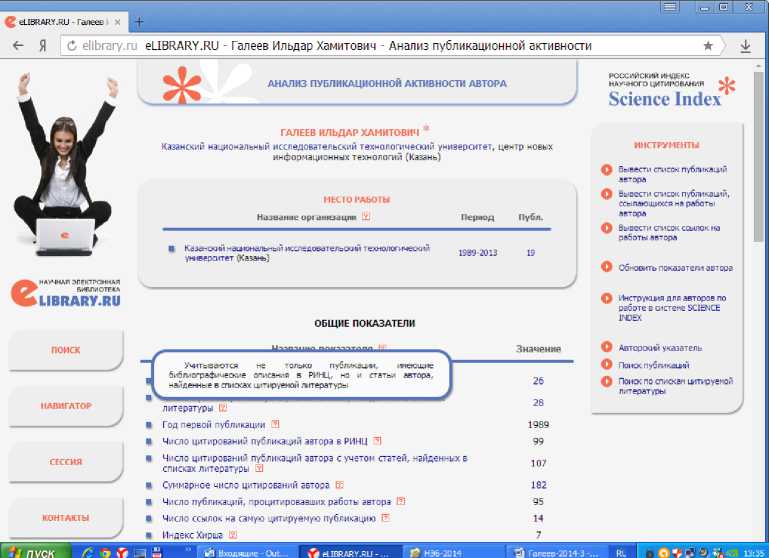Image resolution: width=769 pixels, height=558 pixels.
Task: Click the Science Index logo
Action: [671, 91]
